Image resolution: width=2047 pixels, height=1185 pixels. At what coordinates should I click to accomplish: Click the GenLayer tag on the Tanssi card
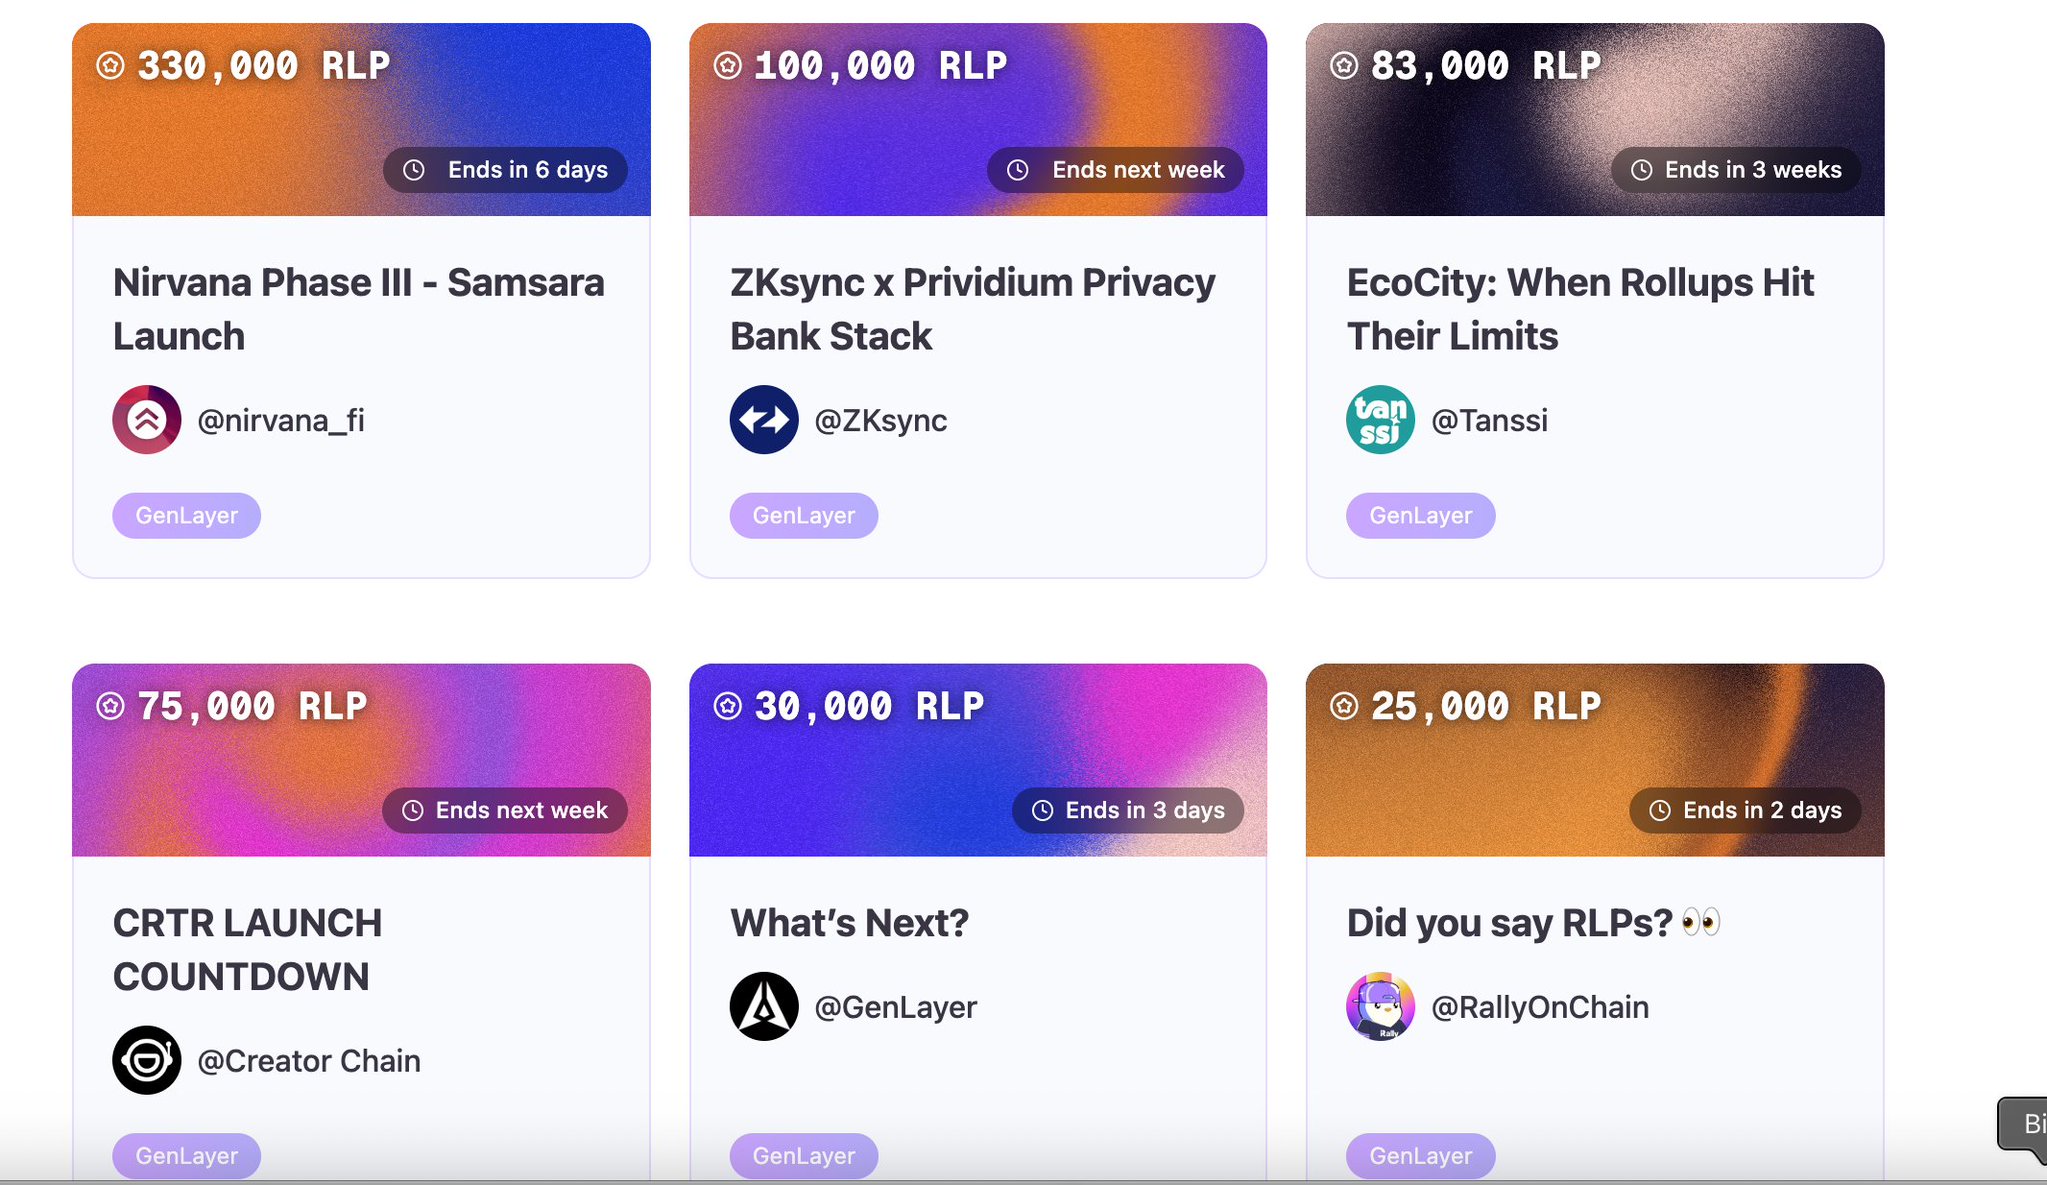click(1420, 516)
